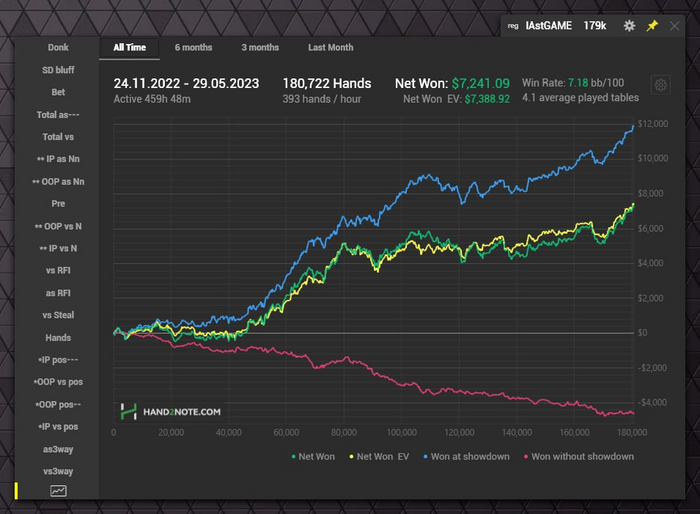Select the •IP pos--- sidebar item

point(58,360)
